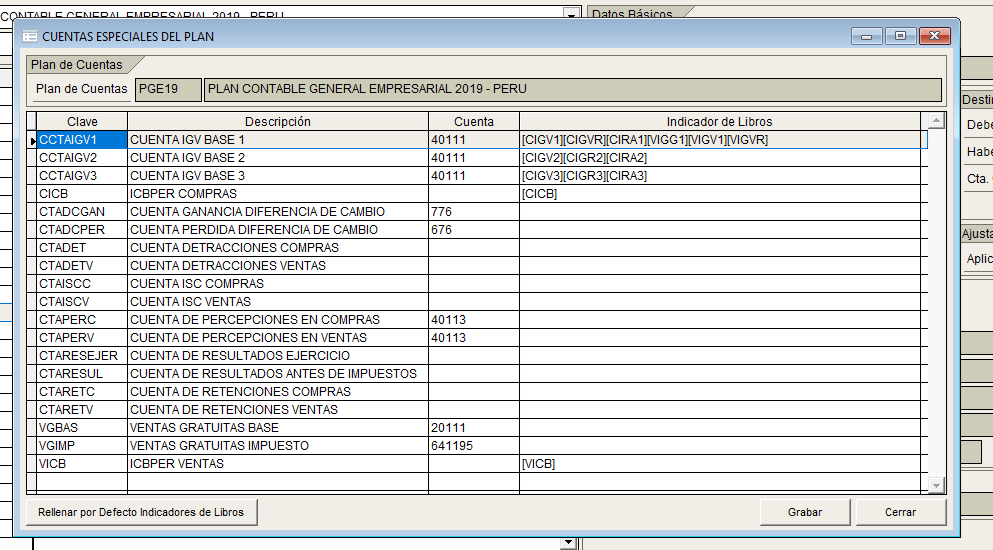The width and height of the screenshot is (993, 550).
Task: Select the Plan de Cuentas tab
Action: [x=77, y=65]
